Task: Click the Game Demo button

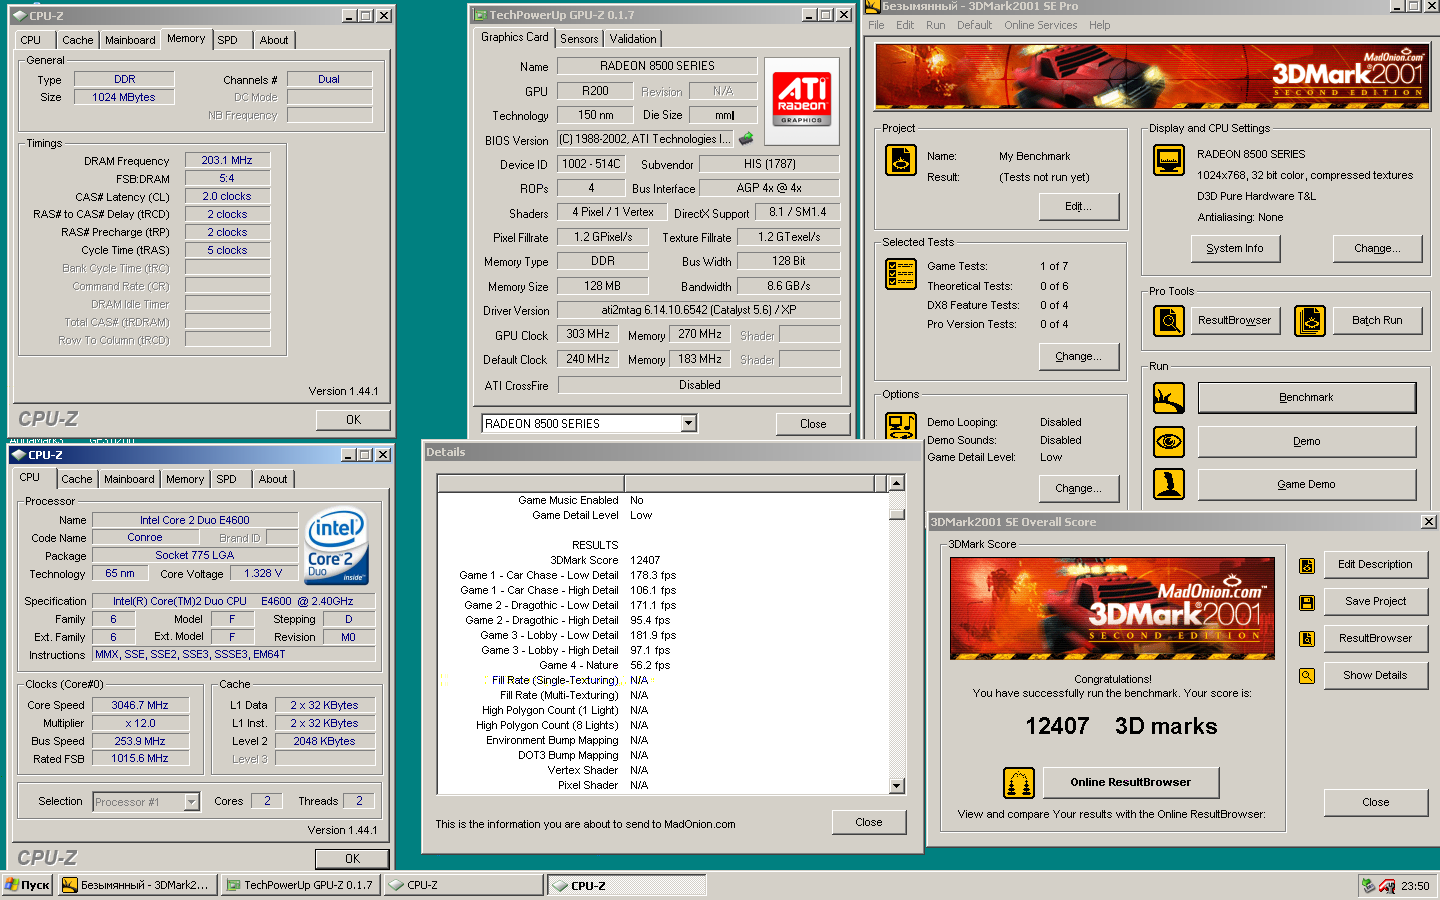Action: (1307, 484)
